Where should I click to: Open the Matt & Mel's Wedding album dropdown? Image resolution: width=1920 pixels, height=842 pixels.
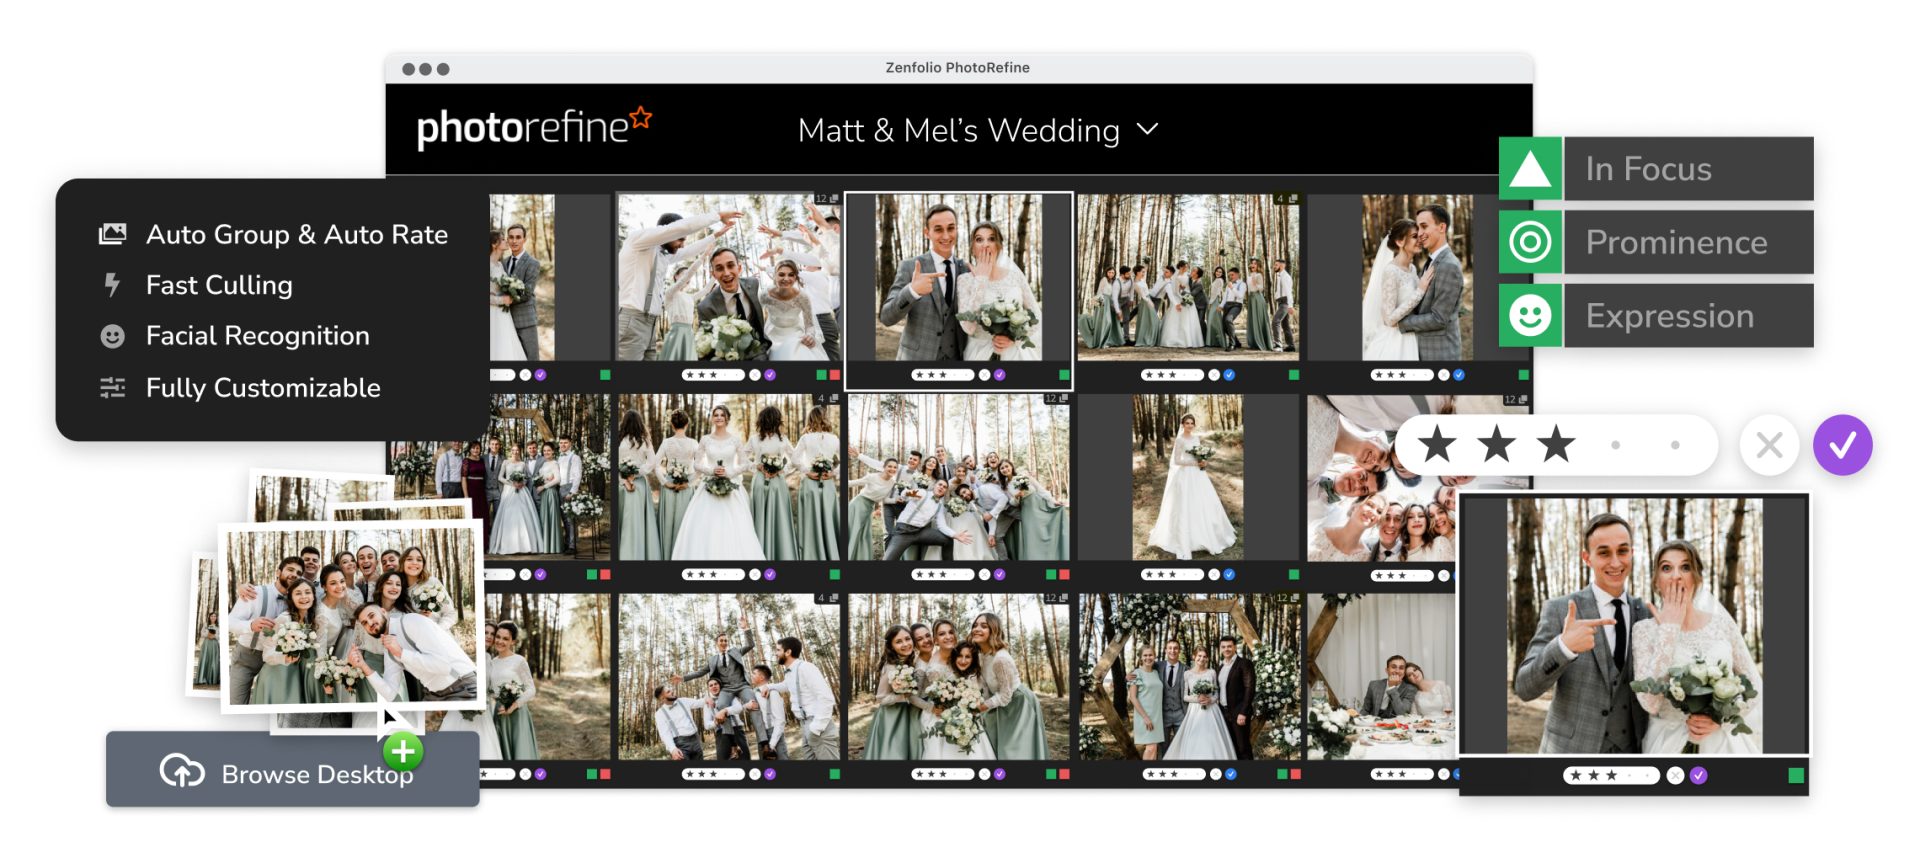click(1148, 130)
